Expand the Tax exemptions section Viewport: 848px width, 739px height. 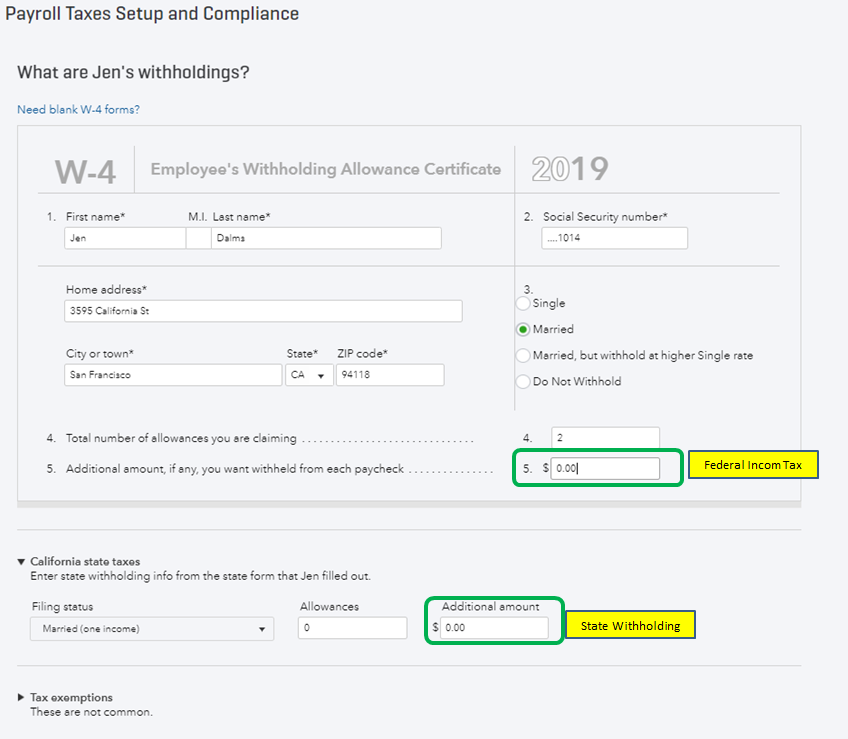[x=22, y=697]
